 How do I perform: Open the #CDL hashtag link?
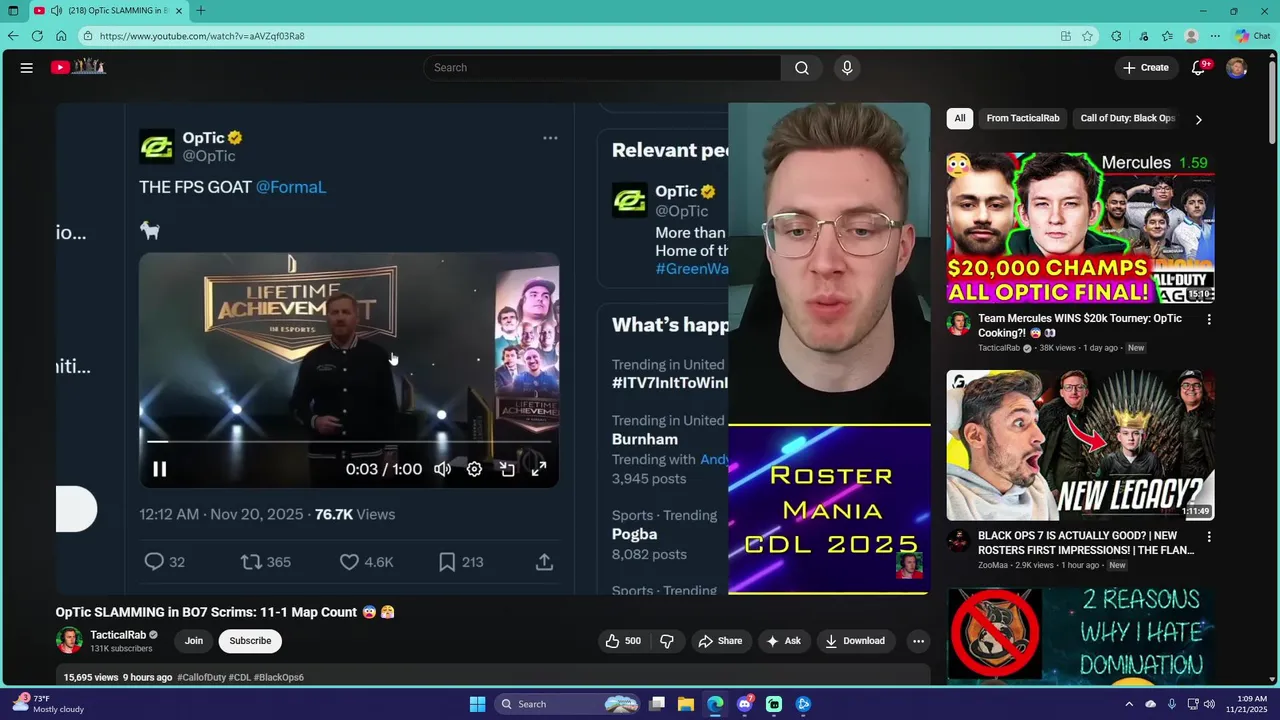240,677
